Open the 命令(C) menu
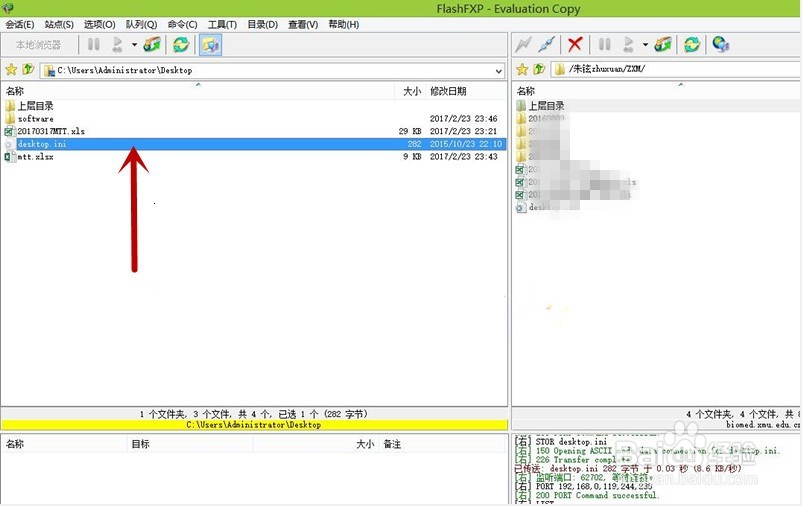The image size is (802, 506). [182, 25]
